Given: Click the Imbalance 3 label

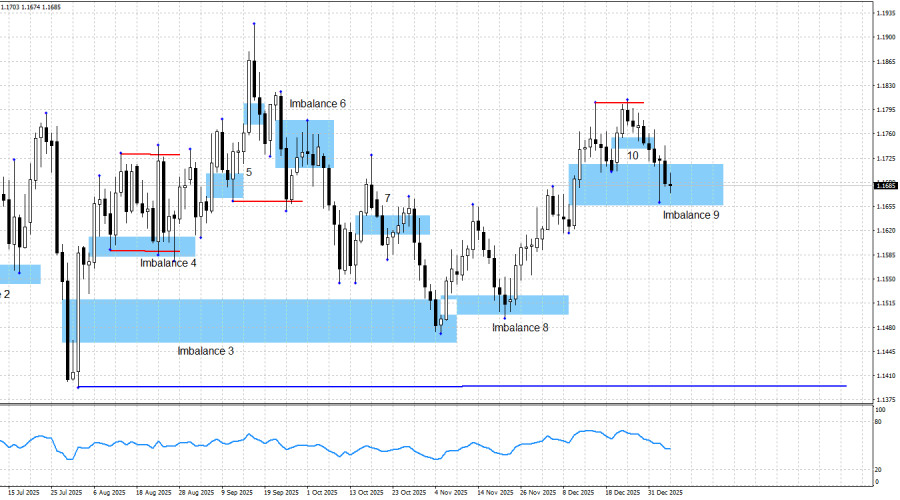Looking at the screenshot, I should point(205,351).
